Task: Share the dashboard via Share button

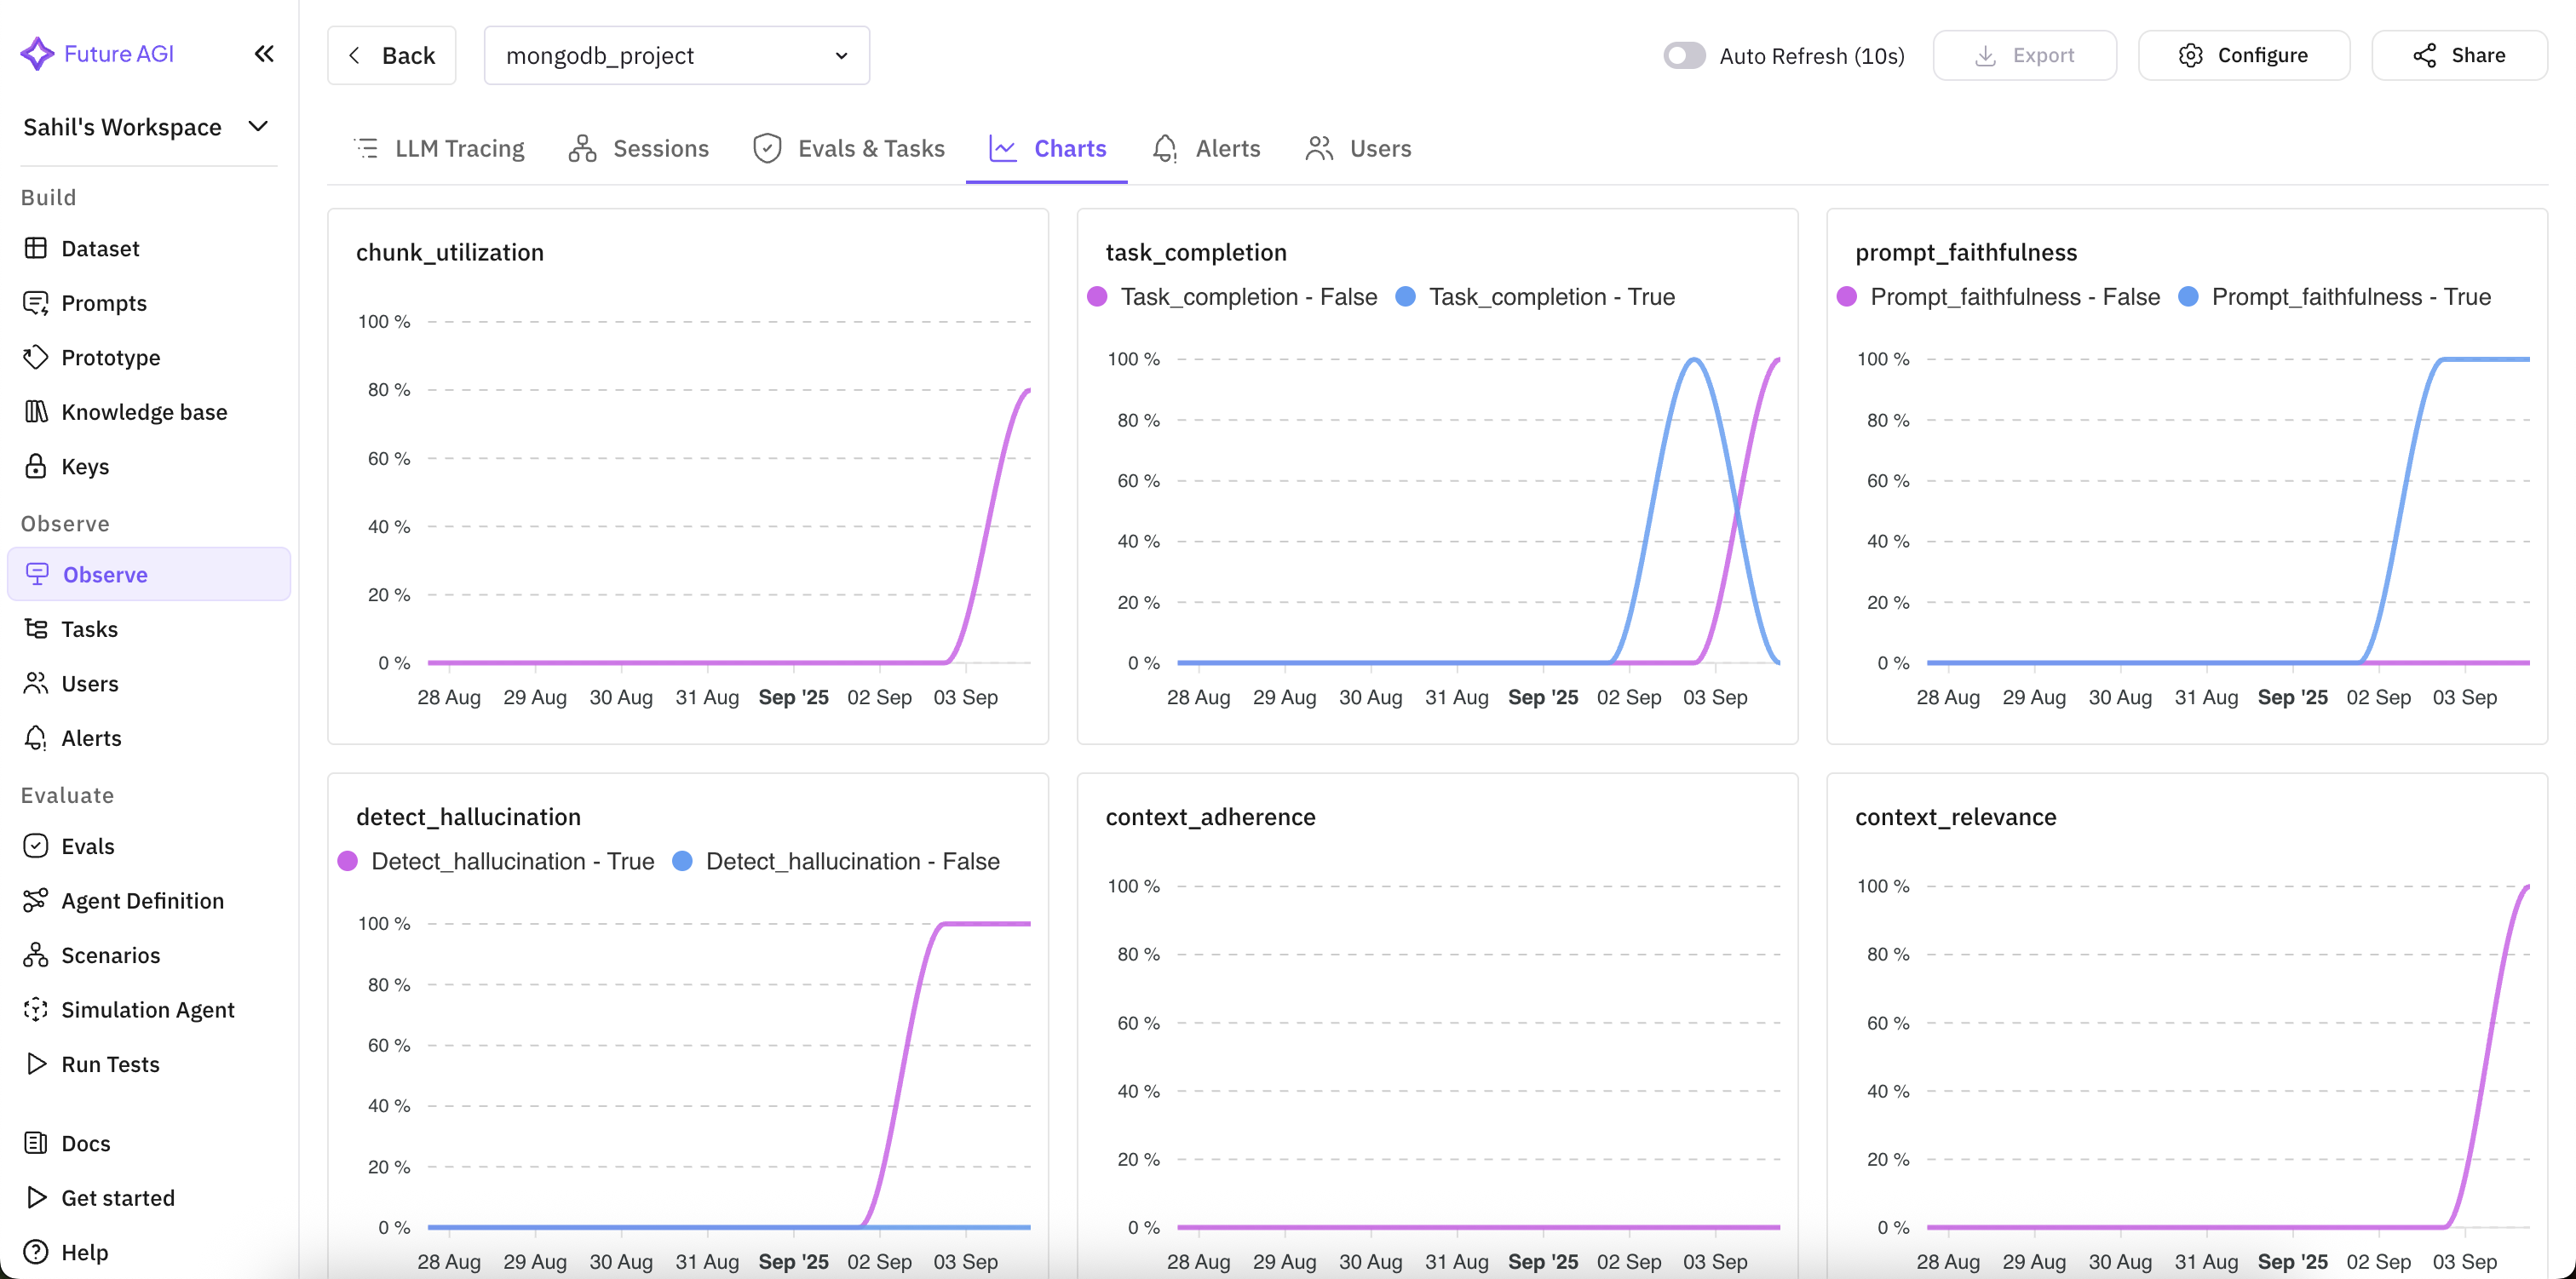Action: point(2459,55)
